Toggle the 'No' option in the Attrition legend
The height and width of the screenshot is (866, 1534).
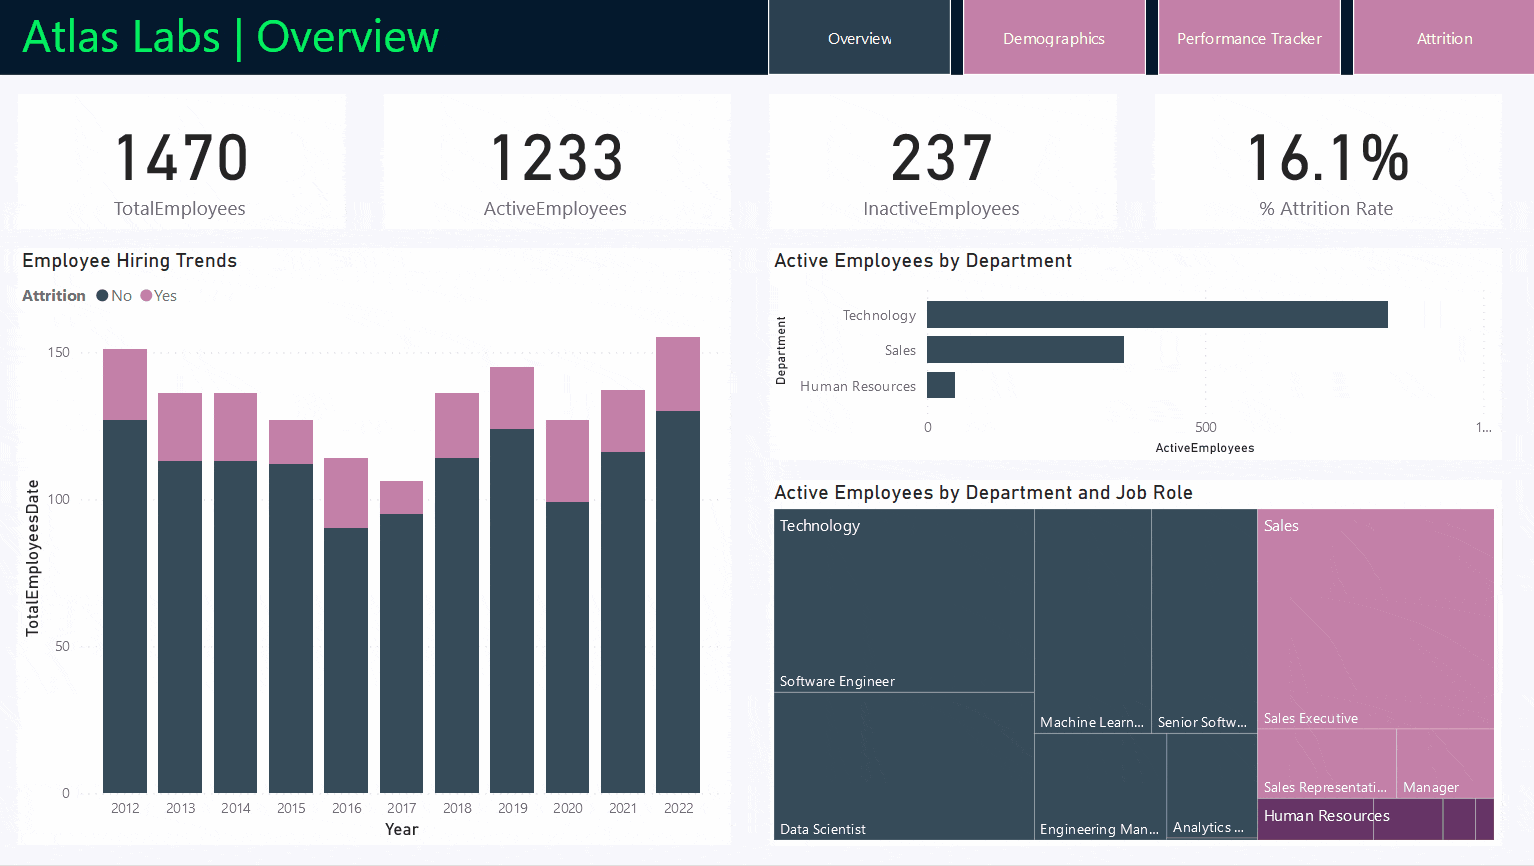pos(113,295)
